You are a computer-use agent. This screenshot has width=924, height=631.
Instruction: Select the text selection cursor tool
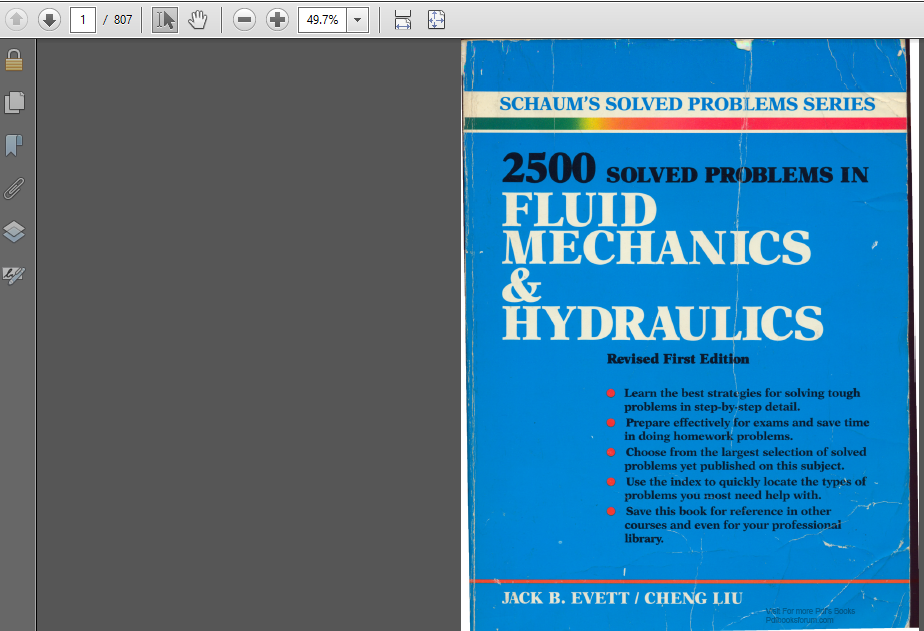pyautogui.click(x=165, y=20)
